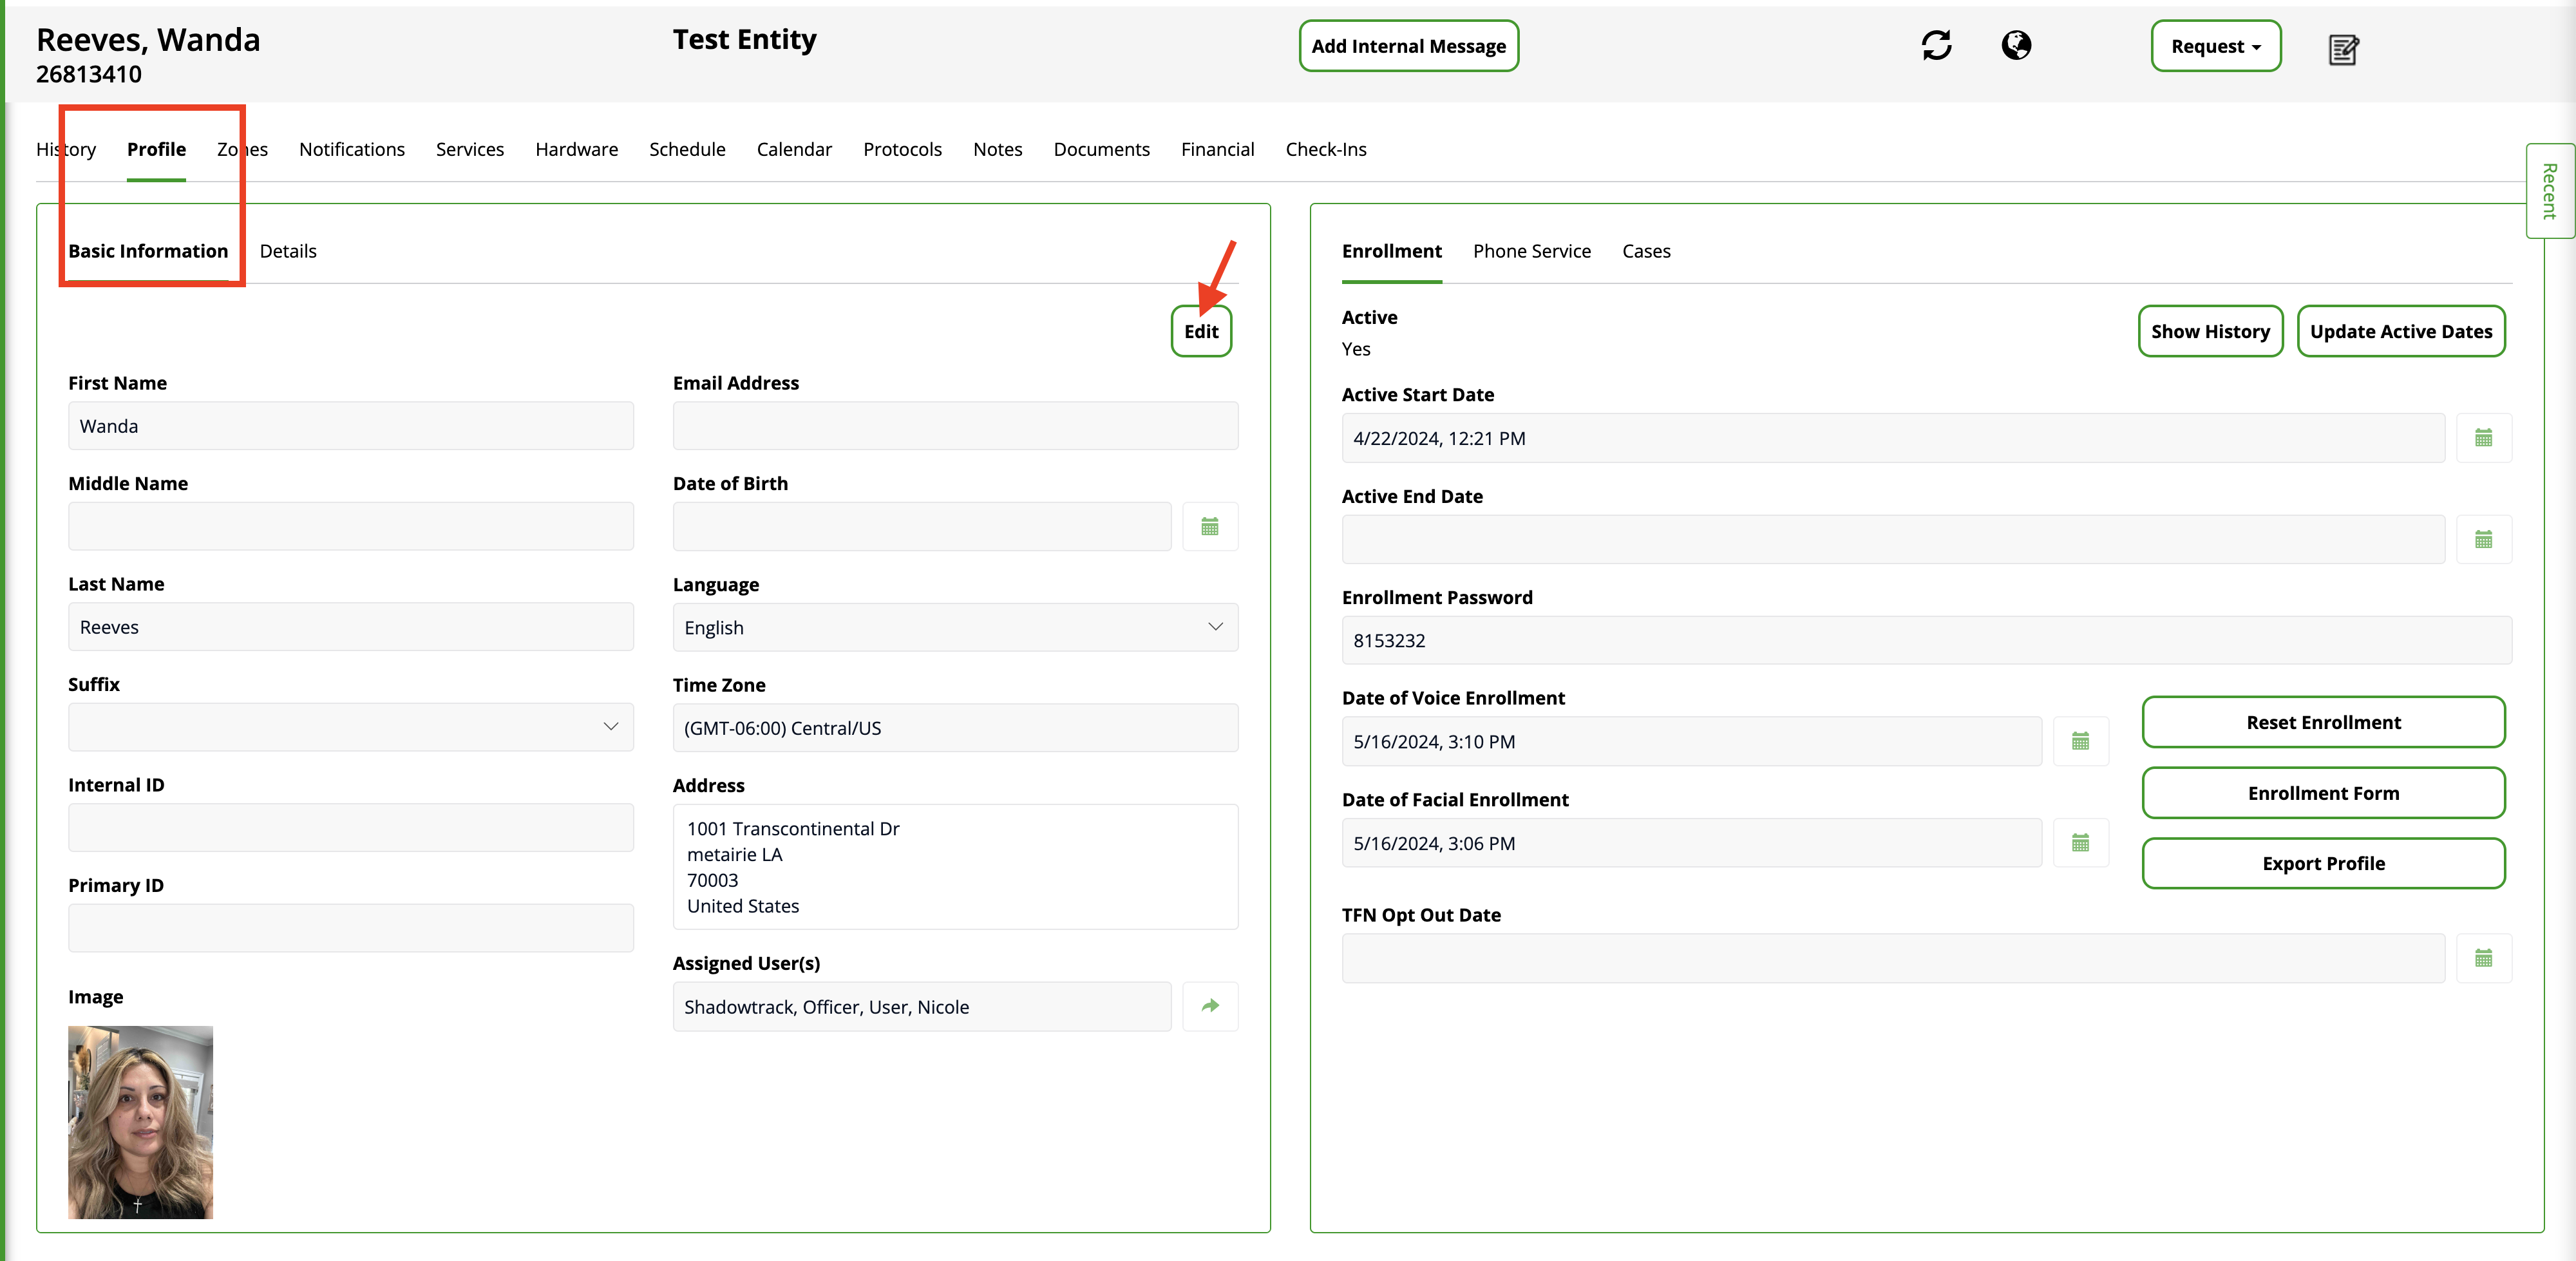Click the Primary ID field

pyautogui.click(x=350, y=928)
